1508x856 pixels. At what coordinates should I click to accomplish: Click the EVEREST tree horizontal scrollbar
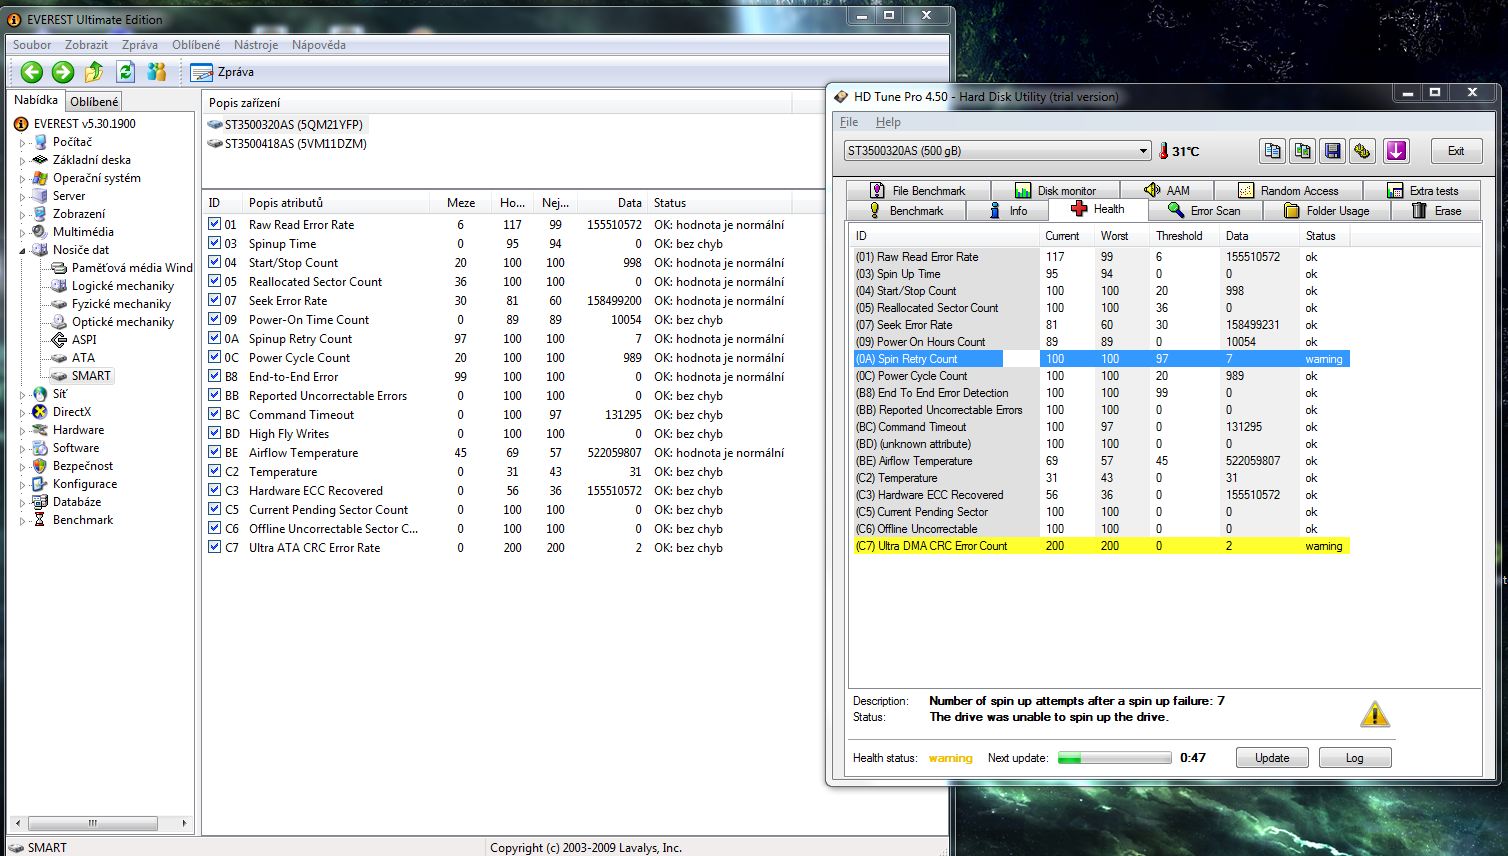(x=100, y=823)
